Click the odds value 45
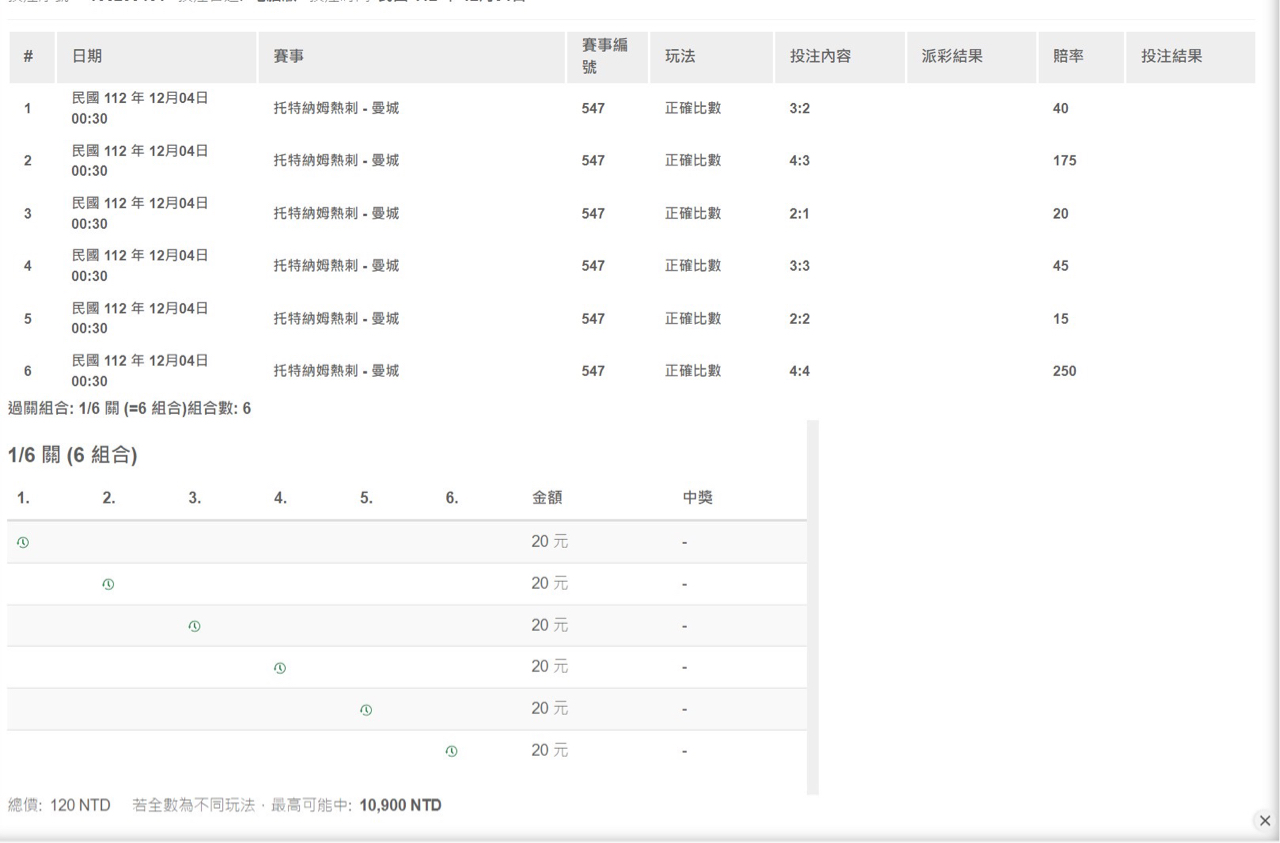 tap(1061, 266)
